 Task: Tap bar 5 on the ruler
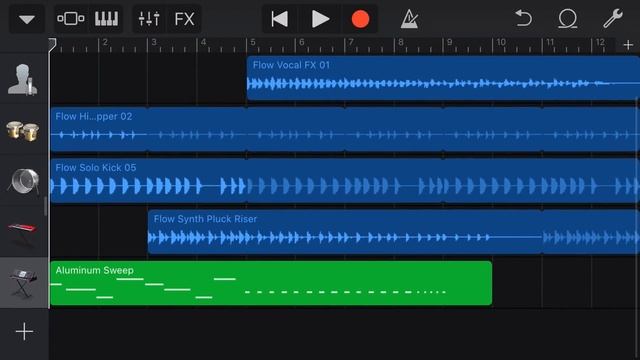point(253,42)
